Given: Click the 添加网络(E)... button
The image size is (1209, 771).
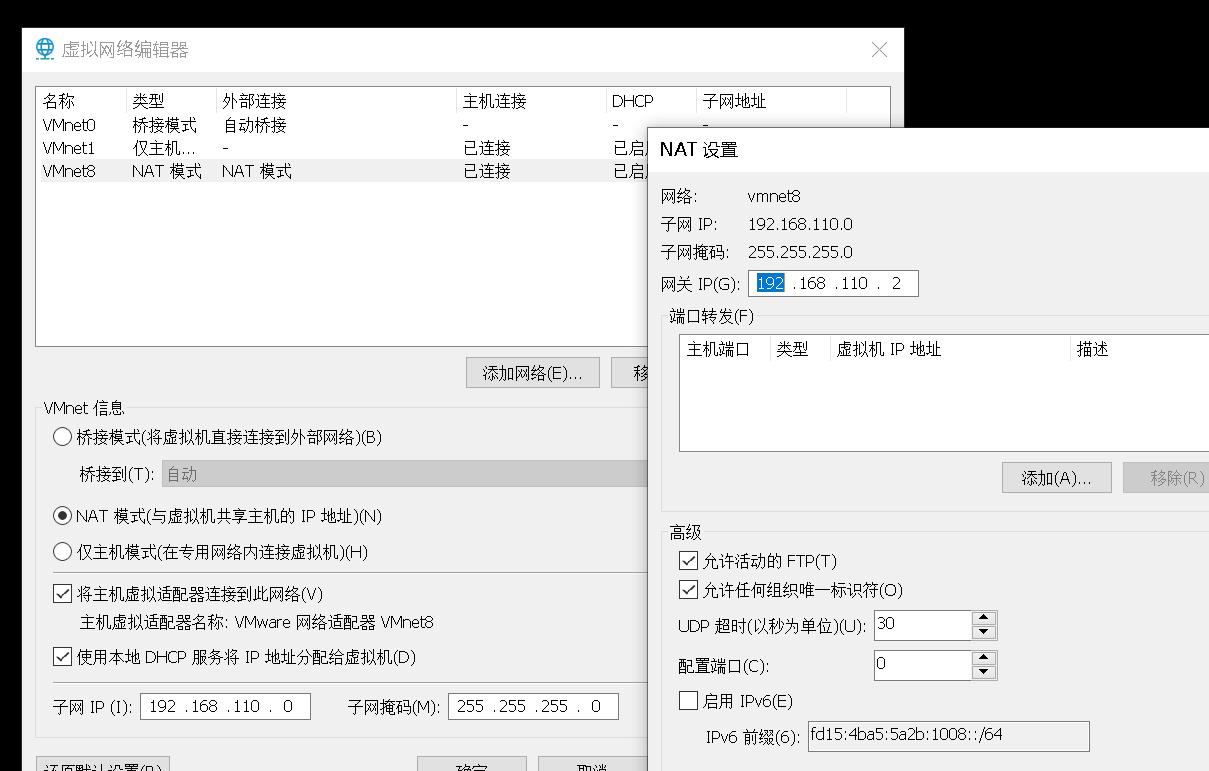Looking at the screenshot, I should click(x=532, y=373).
